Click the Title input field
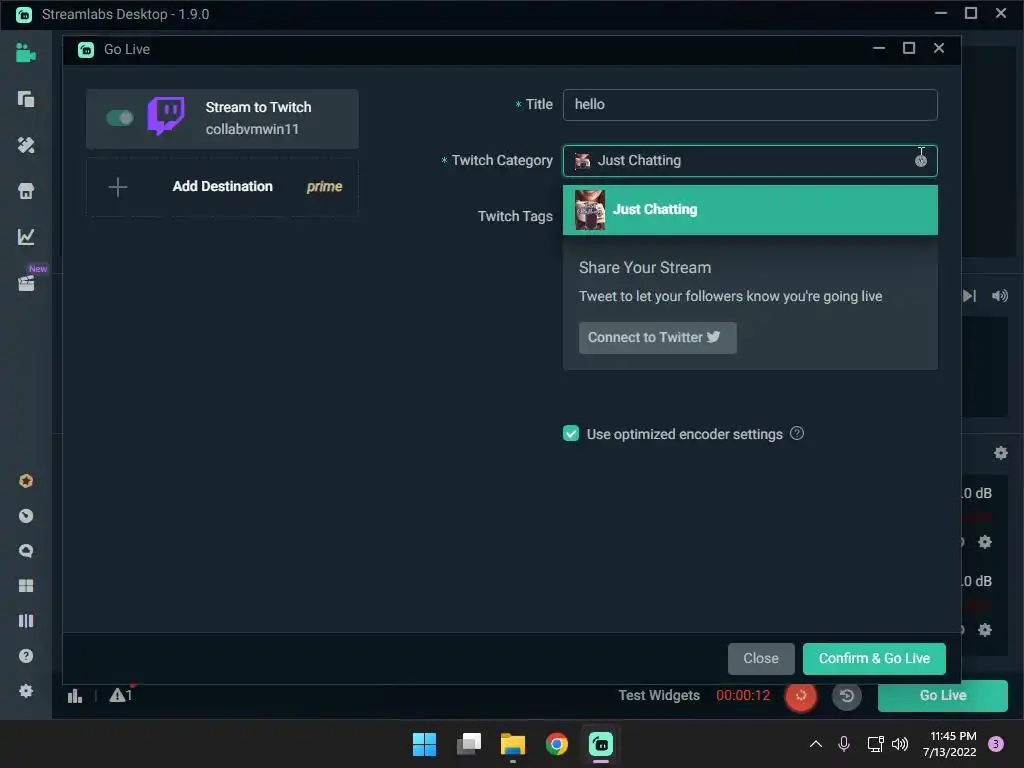This screenshot has width=1024, height=768. 750,104
